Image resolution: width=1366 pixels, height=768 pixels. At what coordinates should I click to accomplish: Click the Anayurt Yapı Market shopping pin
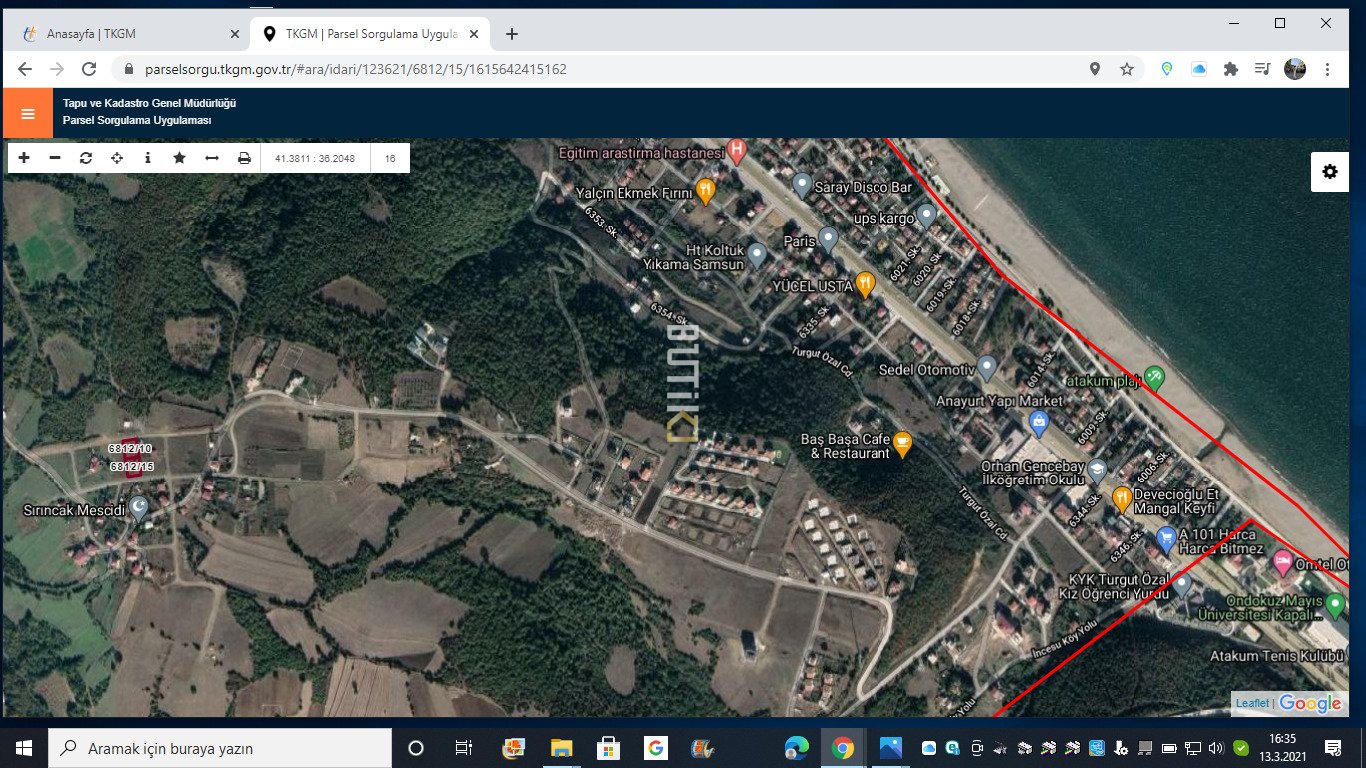click(1039, 423)
